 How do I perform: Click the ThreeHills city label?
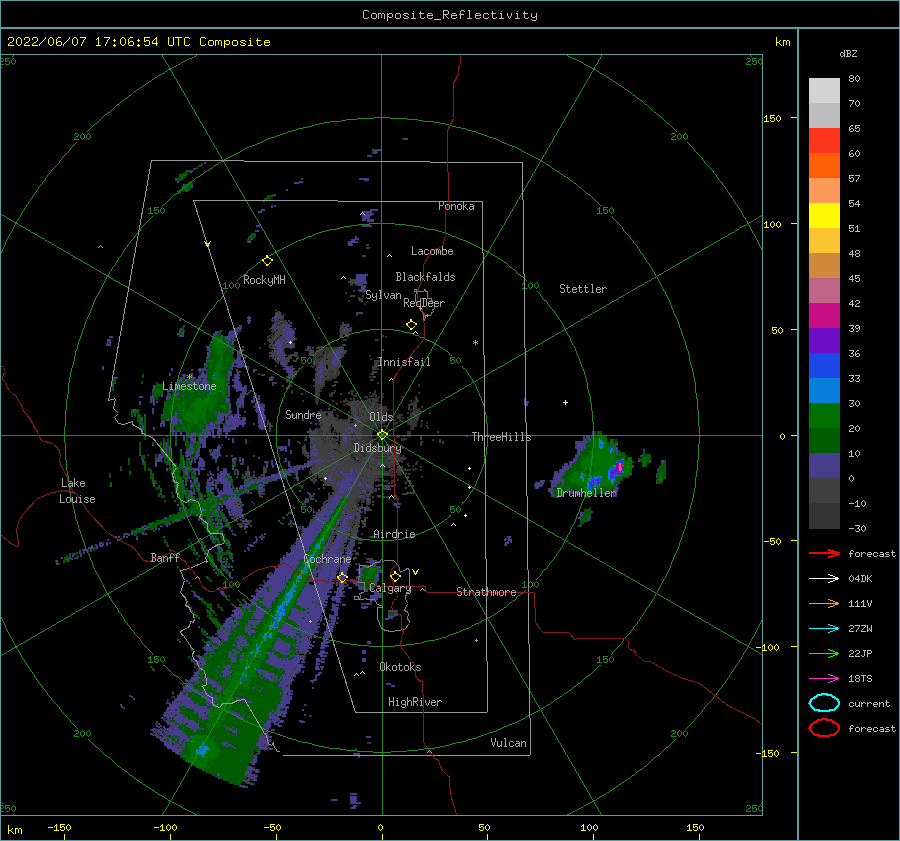(x=501, y=437)
